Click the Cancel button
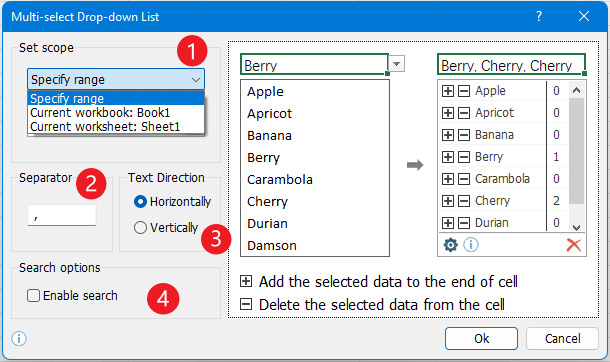610x362 pixels. click(562, 338)
